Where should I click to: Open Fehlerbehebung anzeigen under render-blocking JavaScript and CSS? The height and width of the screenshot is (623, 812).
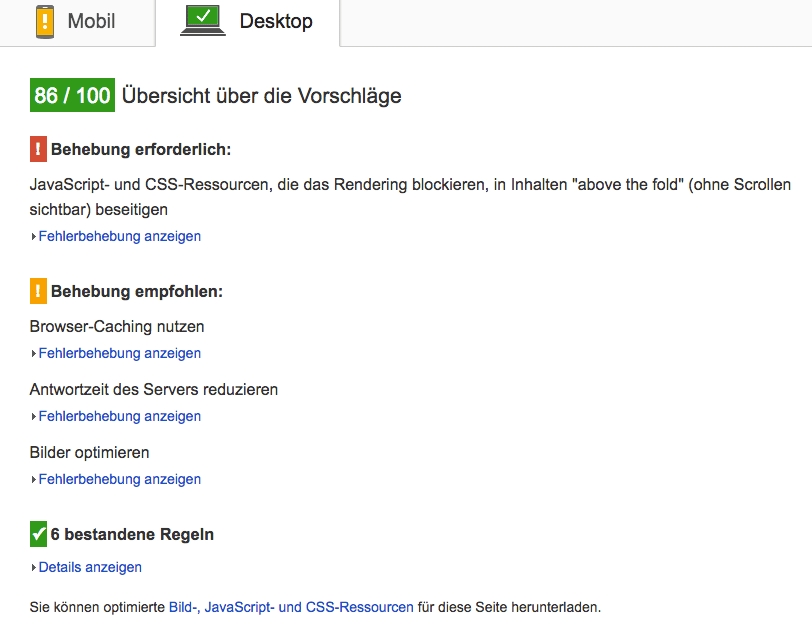120,236
